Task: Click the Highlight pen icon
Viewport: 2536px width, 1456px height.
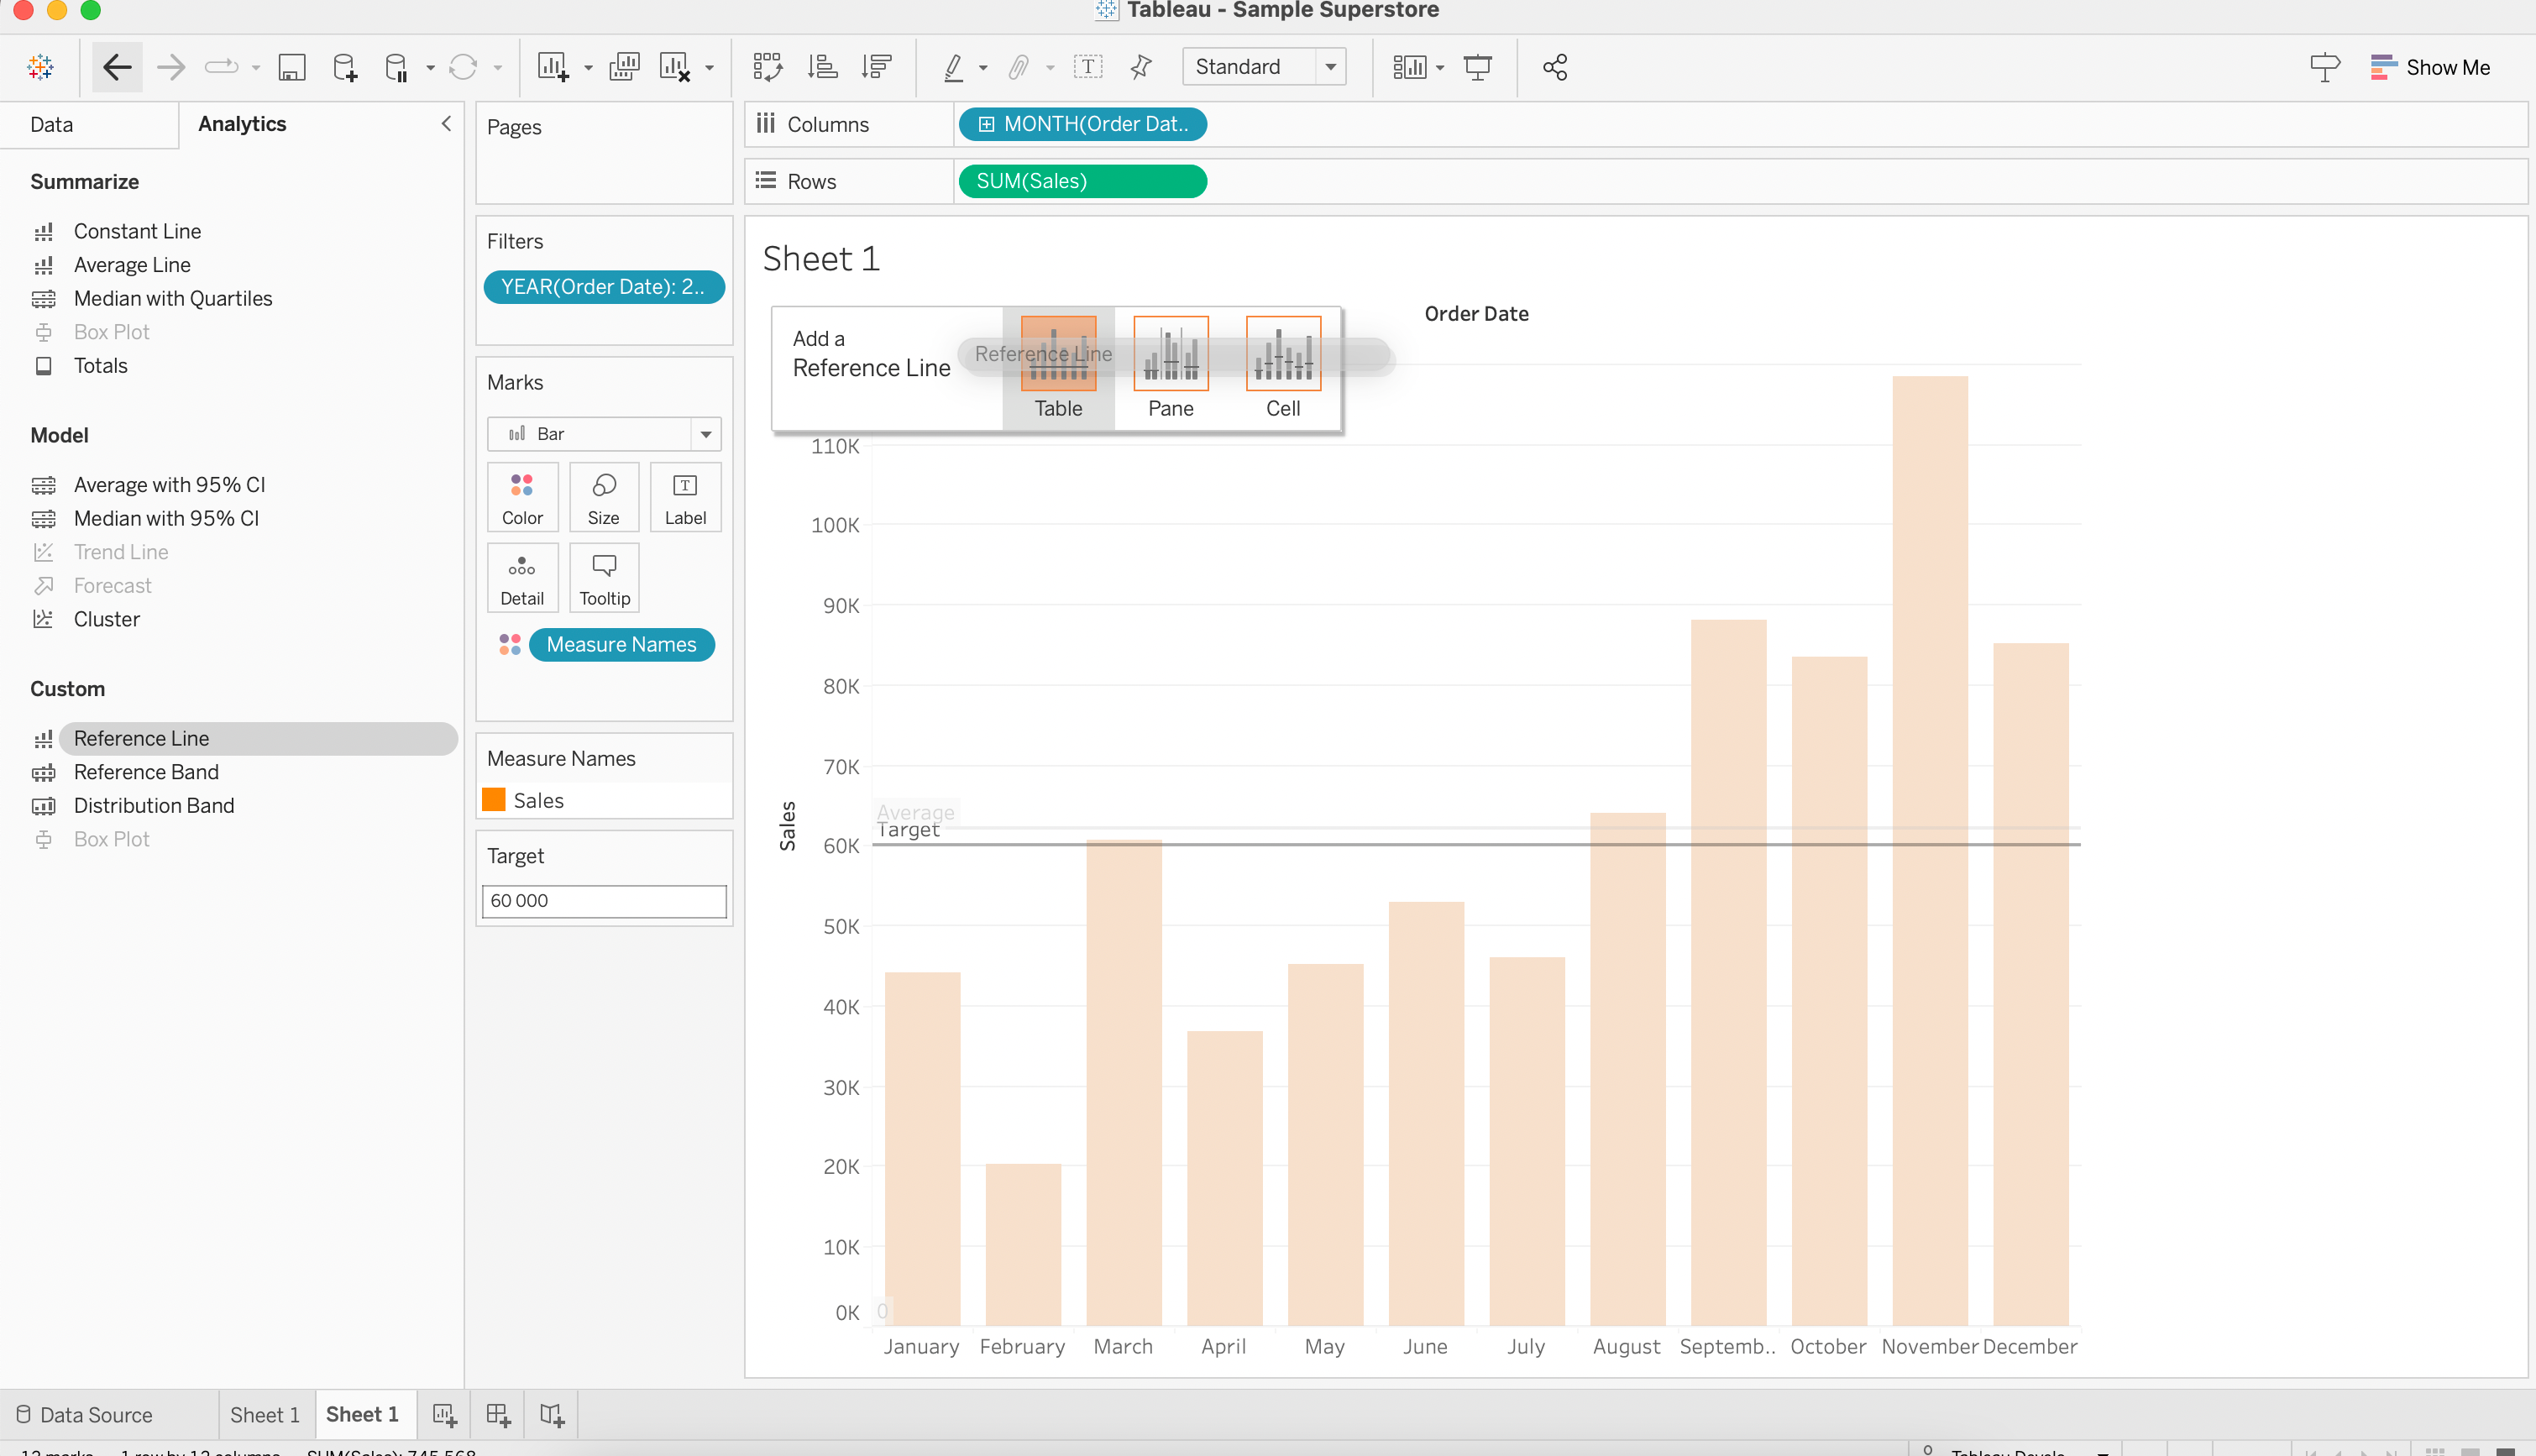Action: click(x=953, y=67)
